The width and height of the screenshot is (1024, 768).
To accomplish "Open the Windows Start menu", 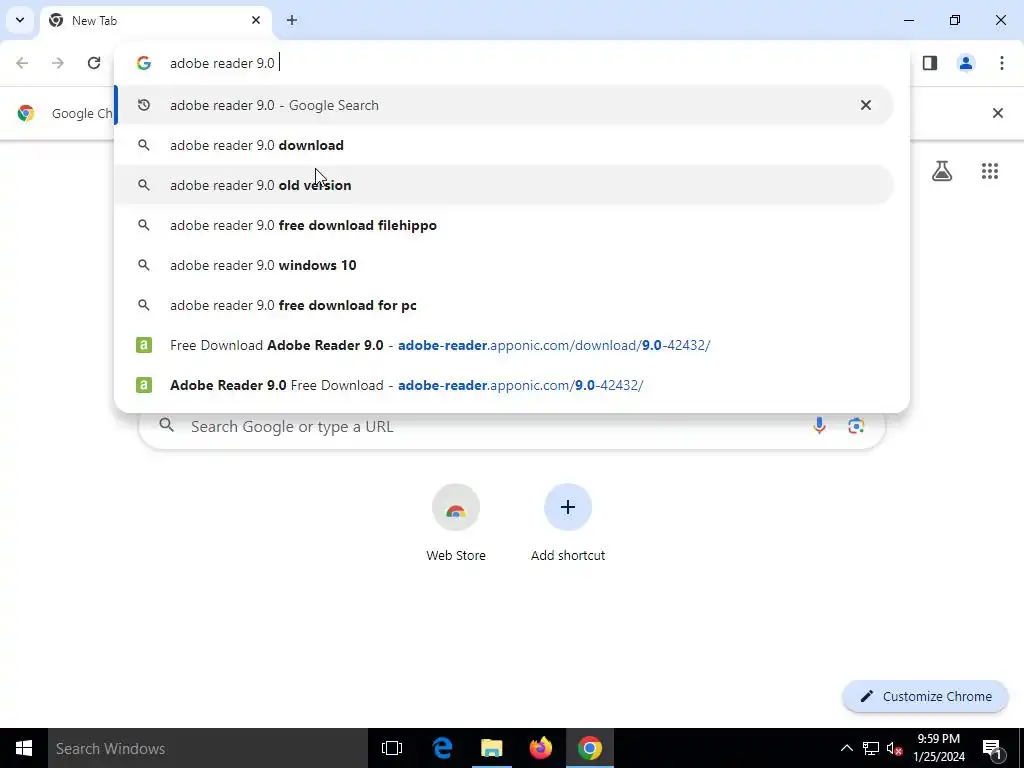I will (x=24, y=748).
